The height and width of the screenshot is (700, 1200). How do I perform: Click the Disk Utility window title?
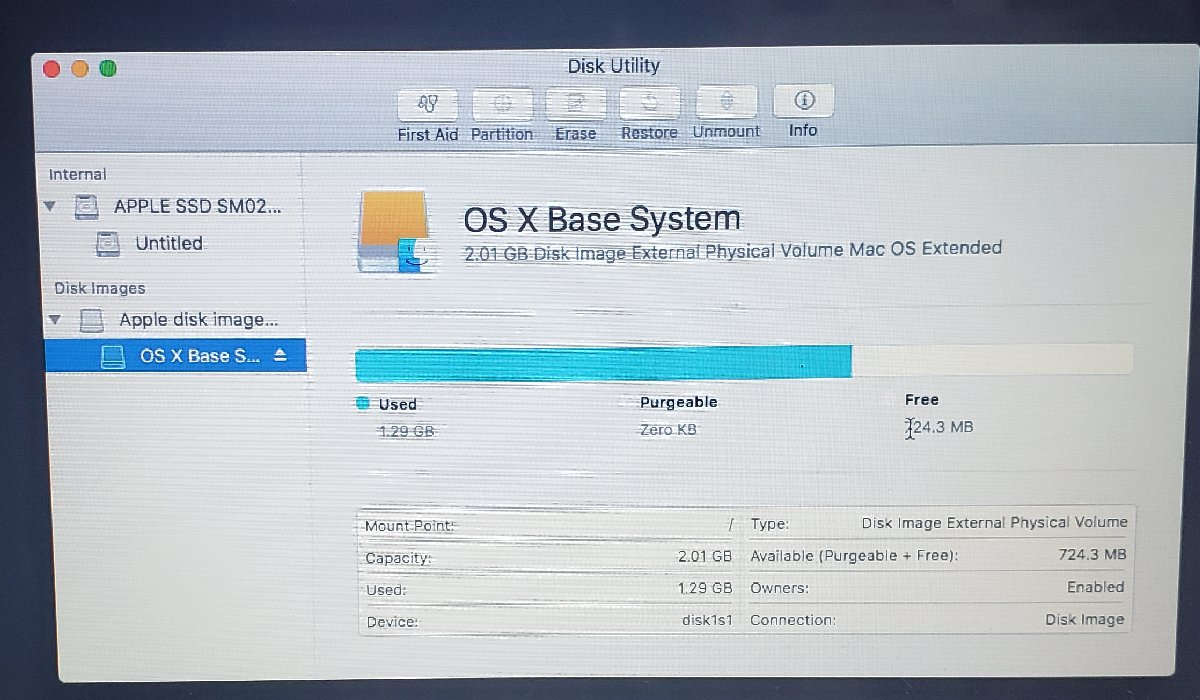coord(614,66)
